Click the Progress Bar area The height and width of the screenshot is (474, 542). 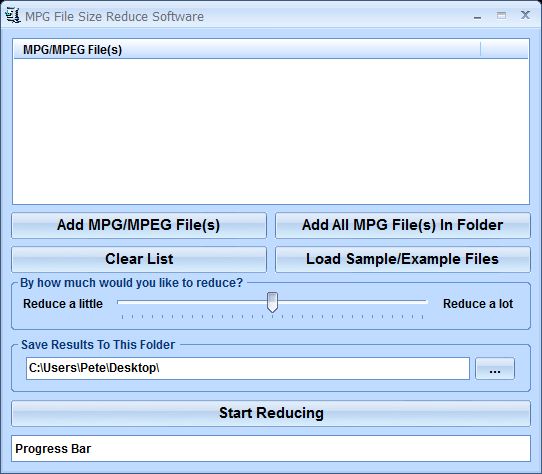tap(271, 449)
